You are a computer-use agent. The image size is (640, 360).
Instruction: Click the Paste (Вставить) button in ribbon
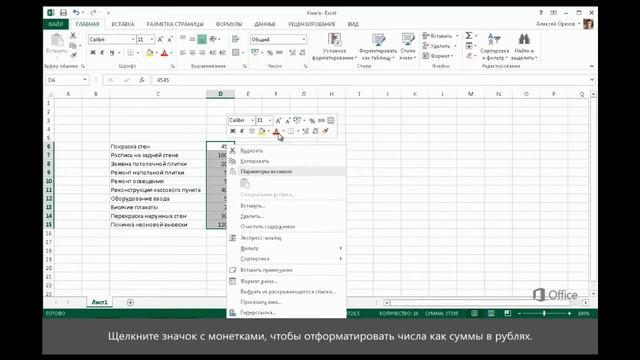[56, 44]
